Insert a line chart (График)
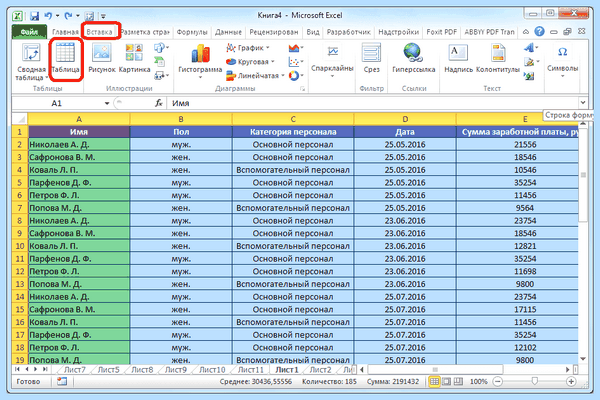Screen dimensions: 600x400 (248, 48)
